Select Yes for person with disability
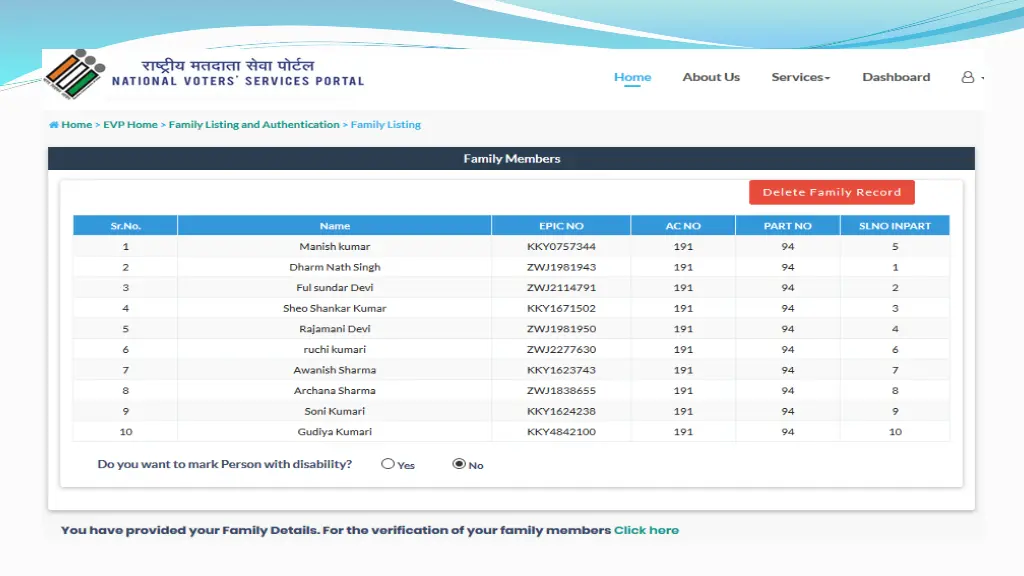Screen dimensions: 1024x576 (388, 464)
